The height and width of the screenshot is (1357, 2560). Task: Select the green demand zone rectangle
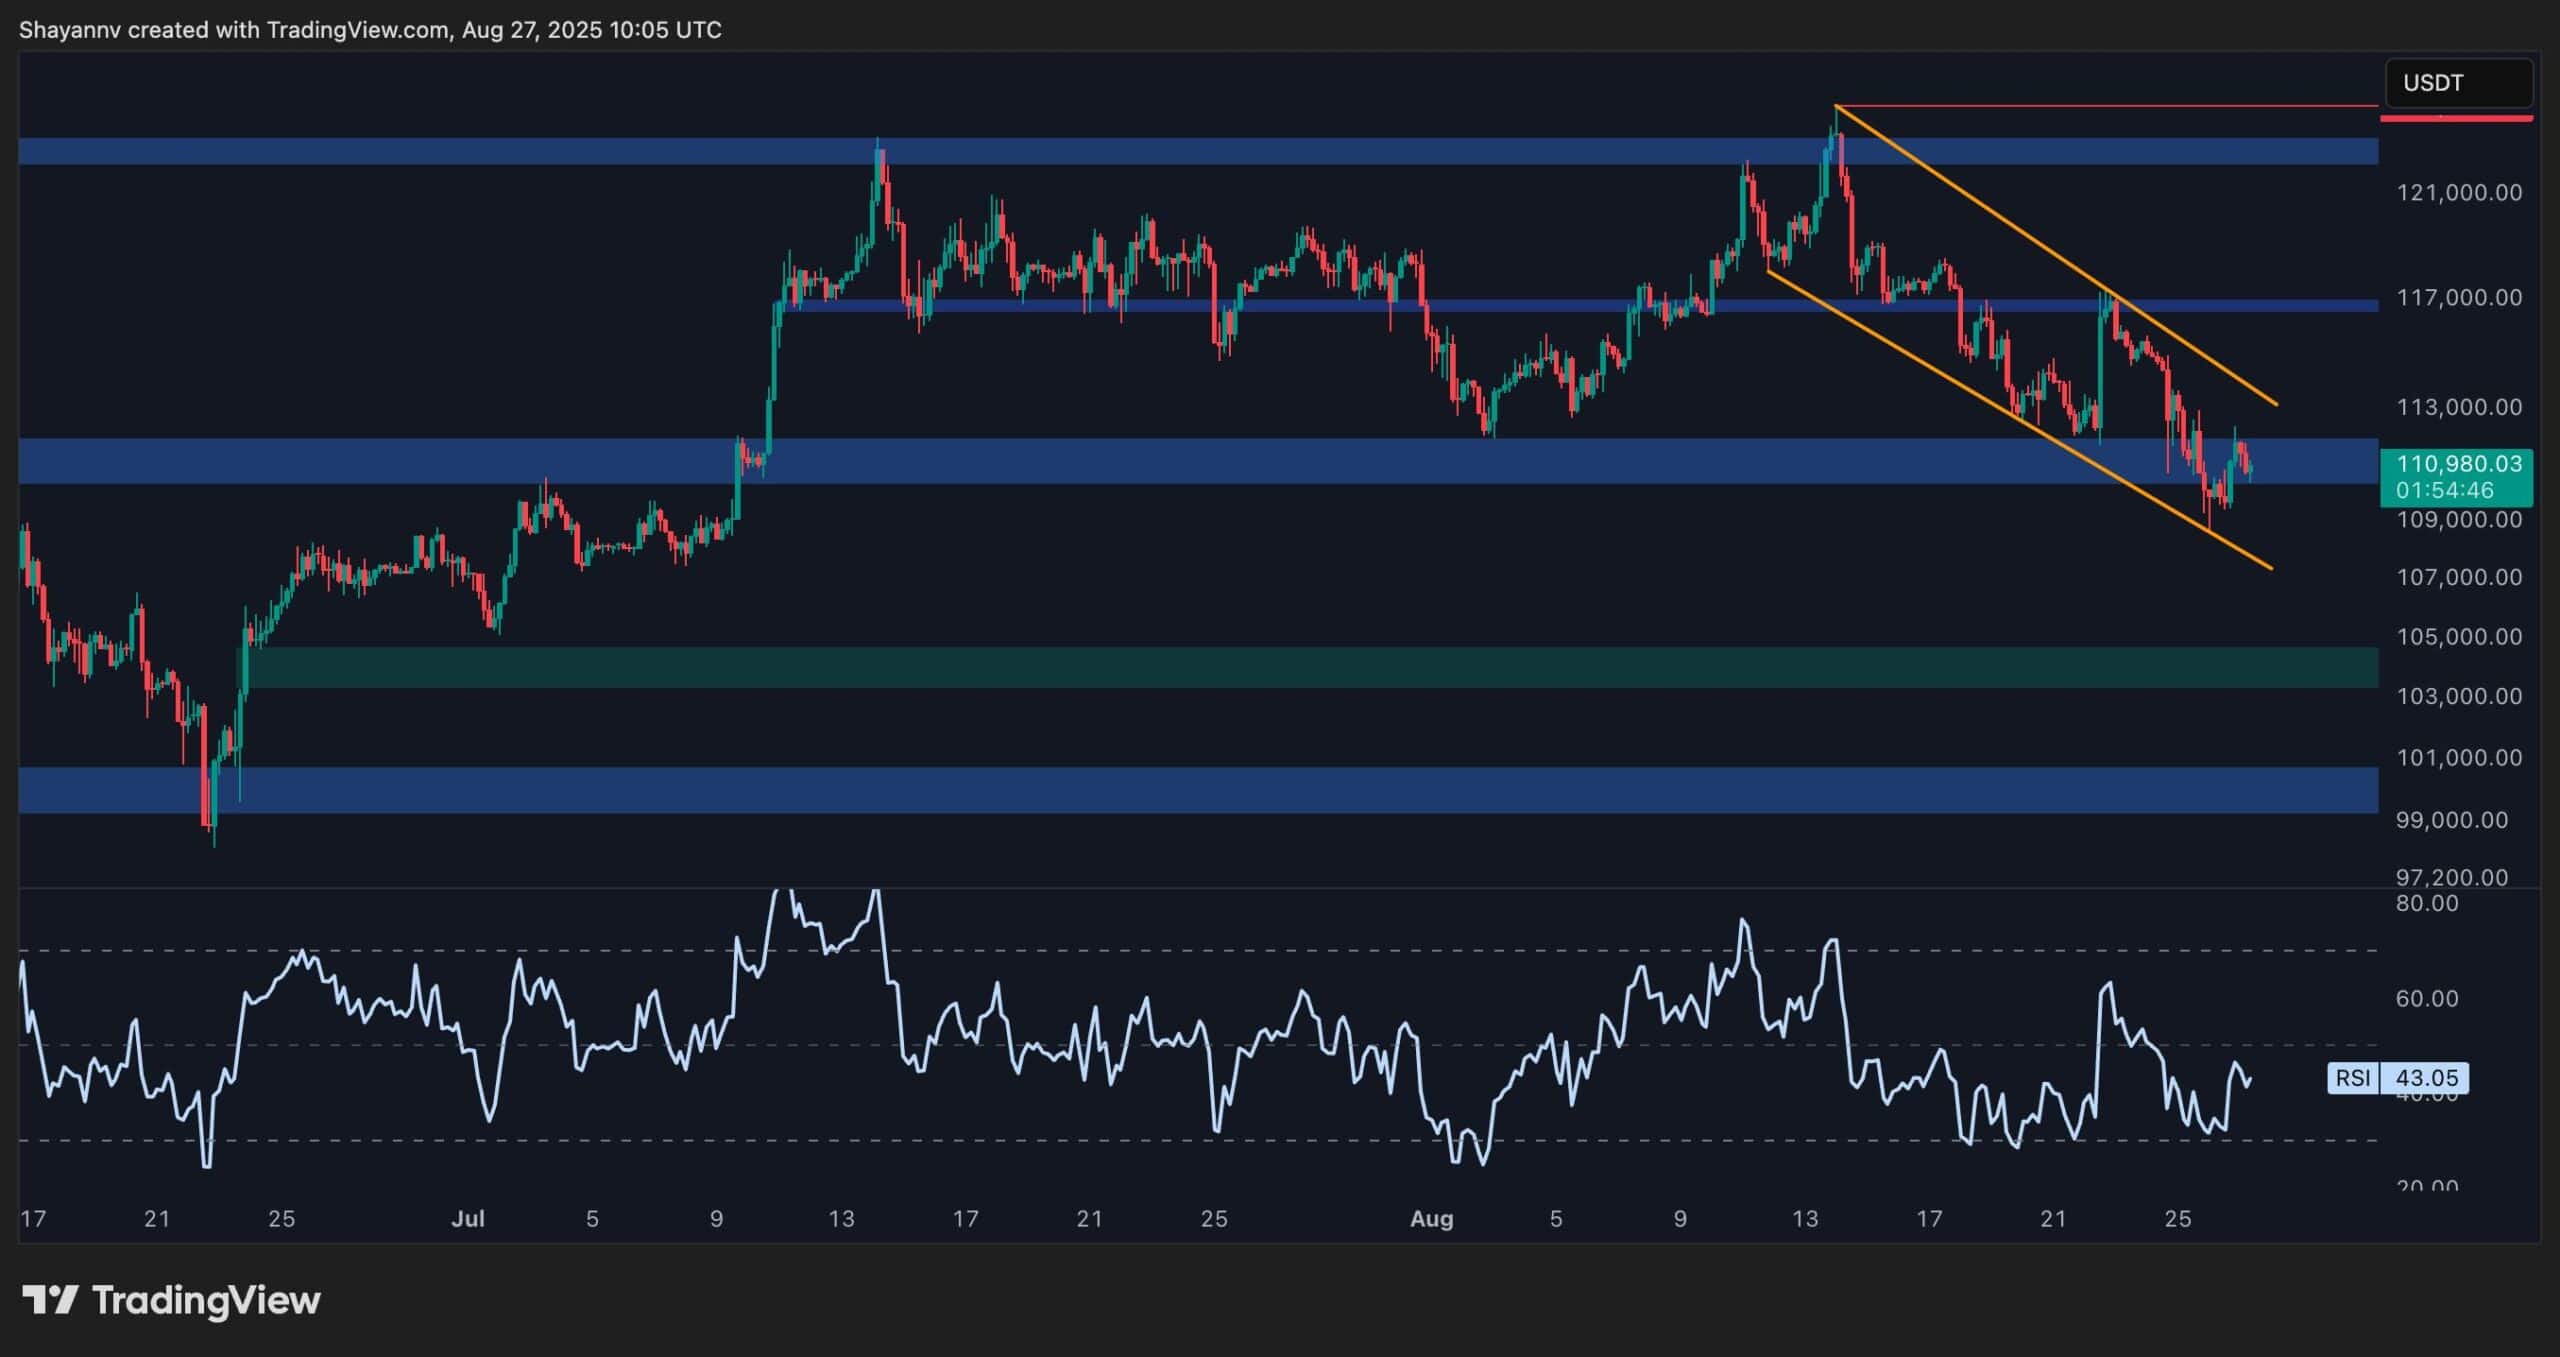1300,667
